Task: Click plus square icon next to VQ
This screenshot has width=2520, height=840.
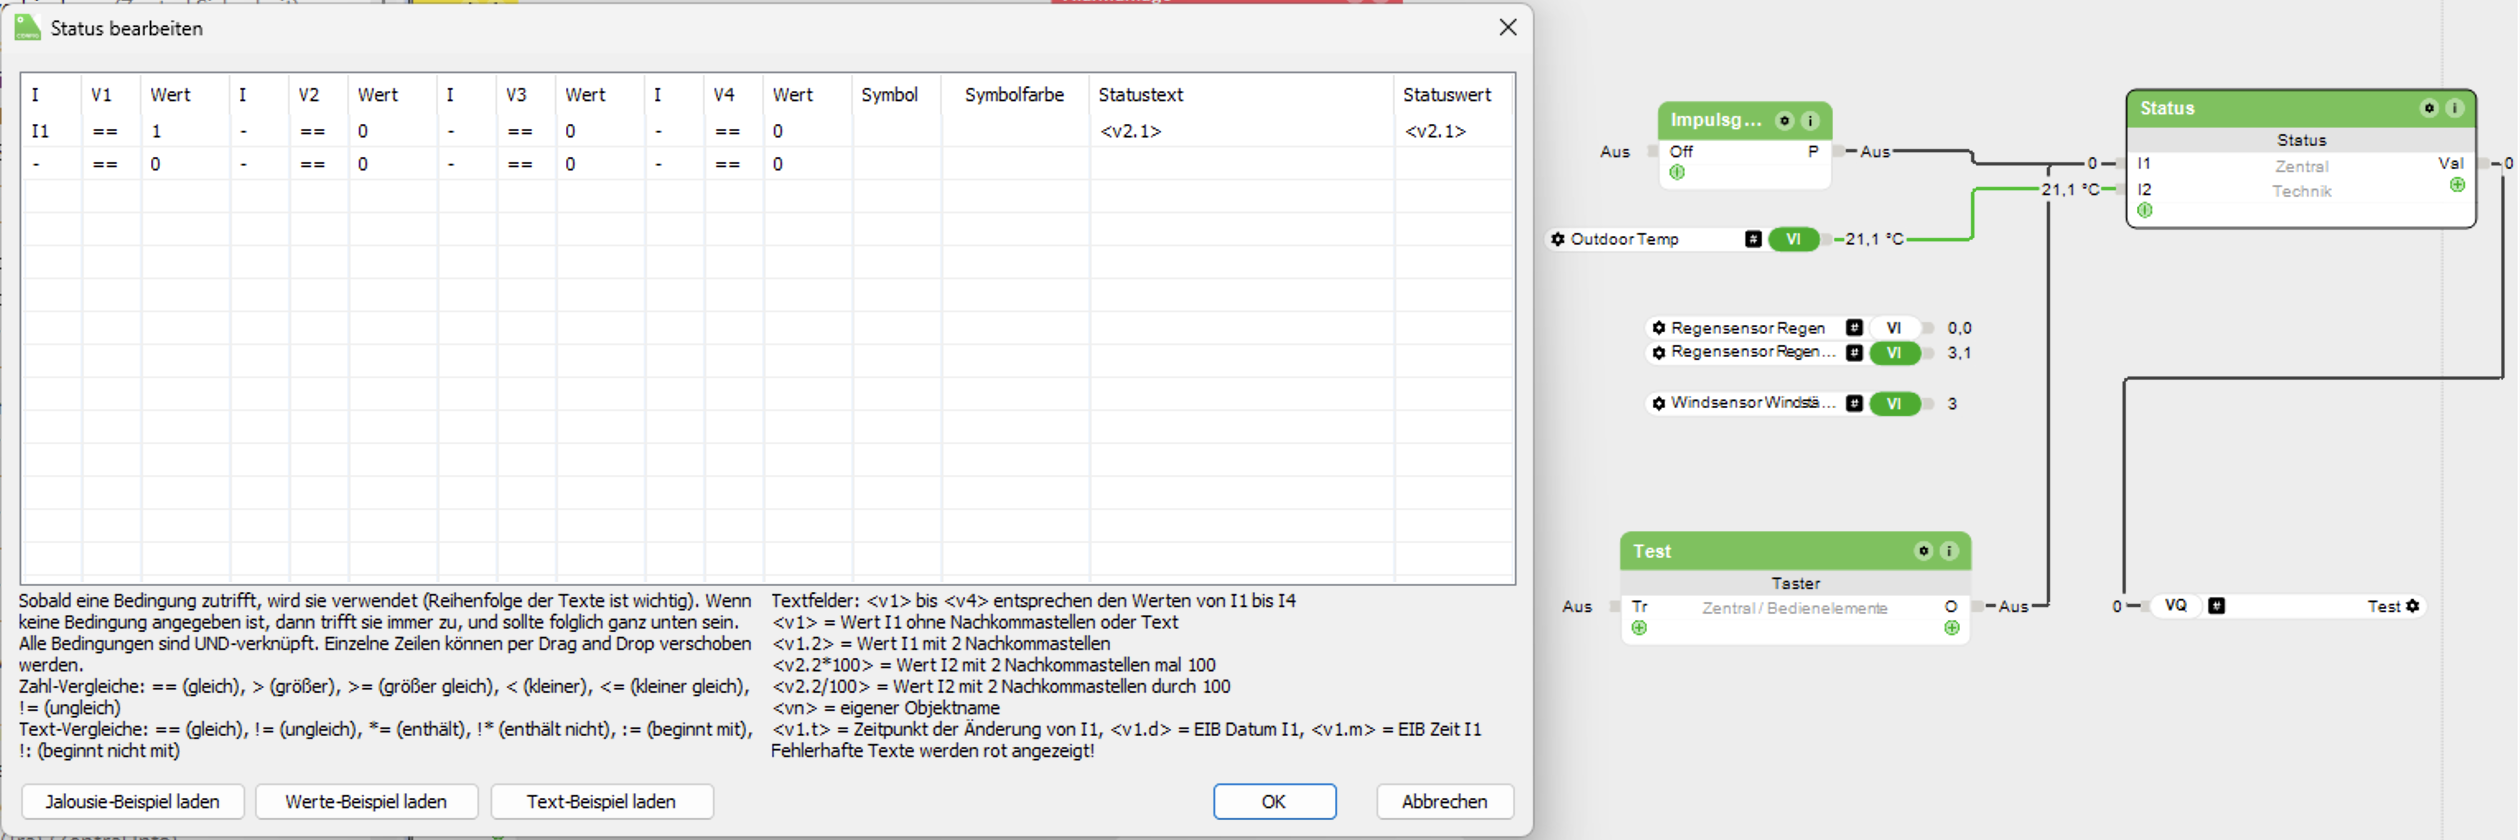Action: [x=2218, y=606]
